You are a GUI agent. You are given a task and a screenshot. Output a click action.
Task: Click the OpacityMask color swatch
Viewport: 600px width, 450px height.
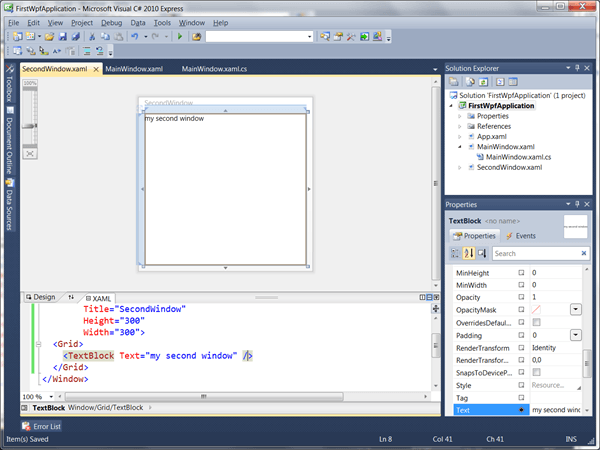536,310
